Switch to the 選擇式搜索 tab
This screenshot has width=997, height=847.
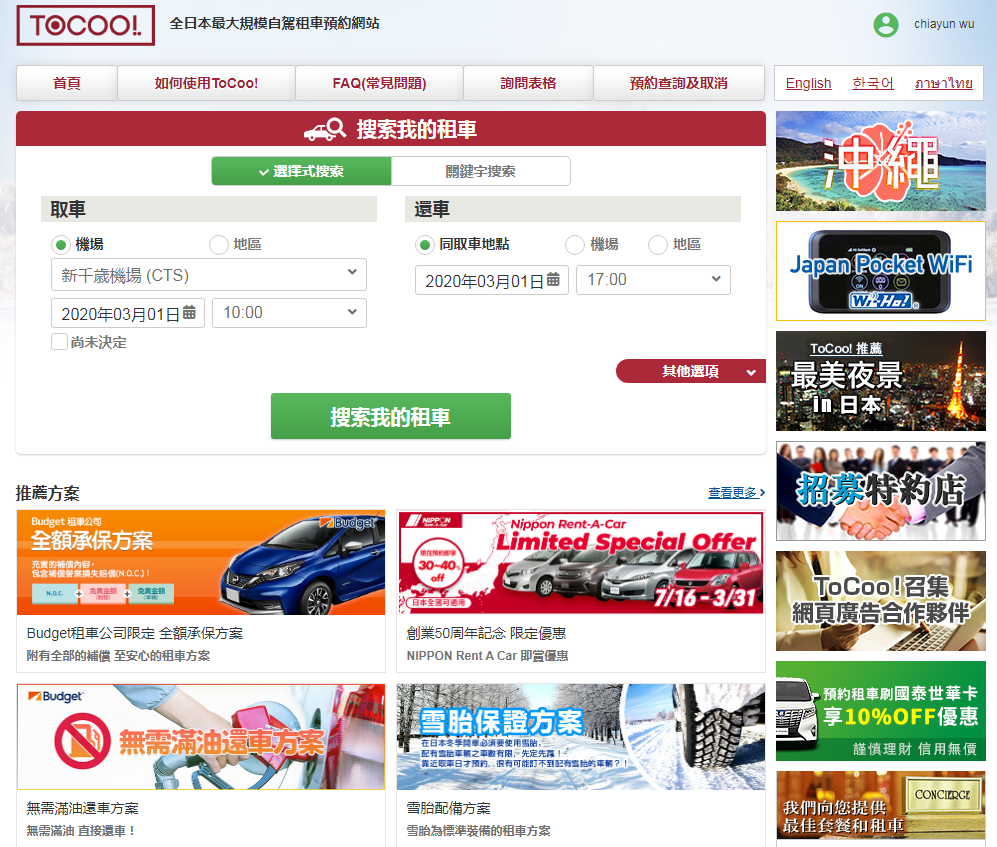[301, 171]
